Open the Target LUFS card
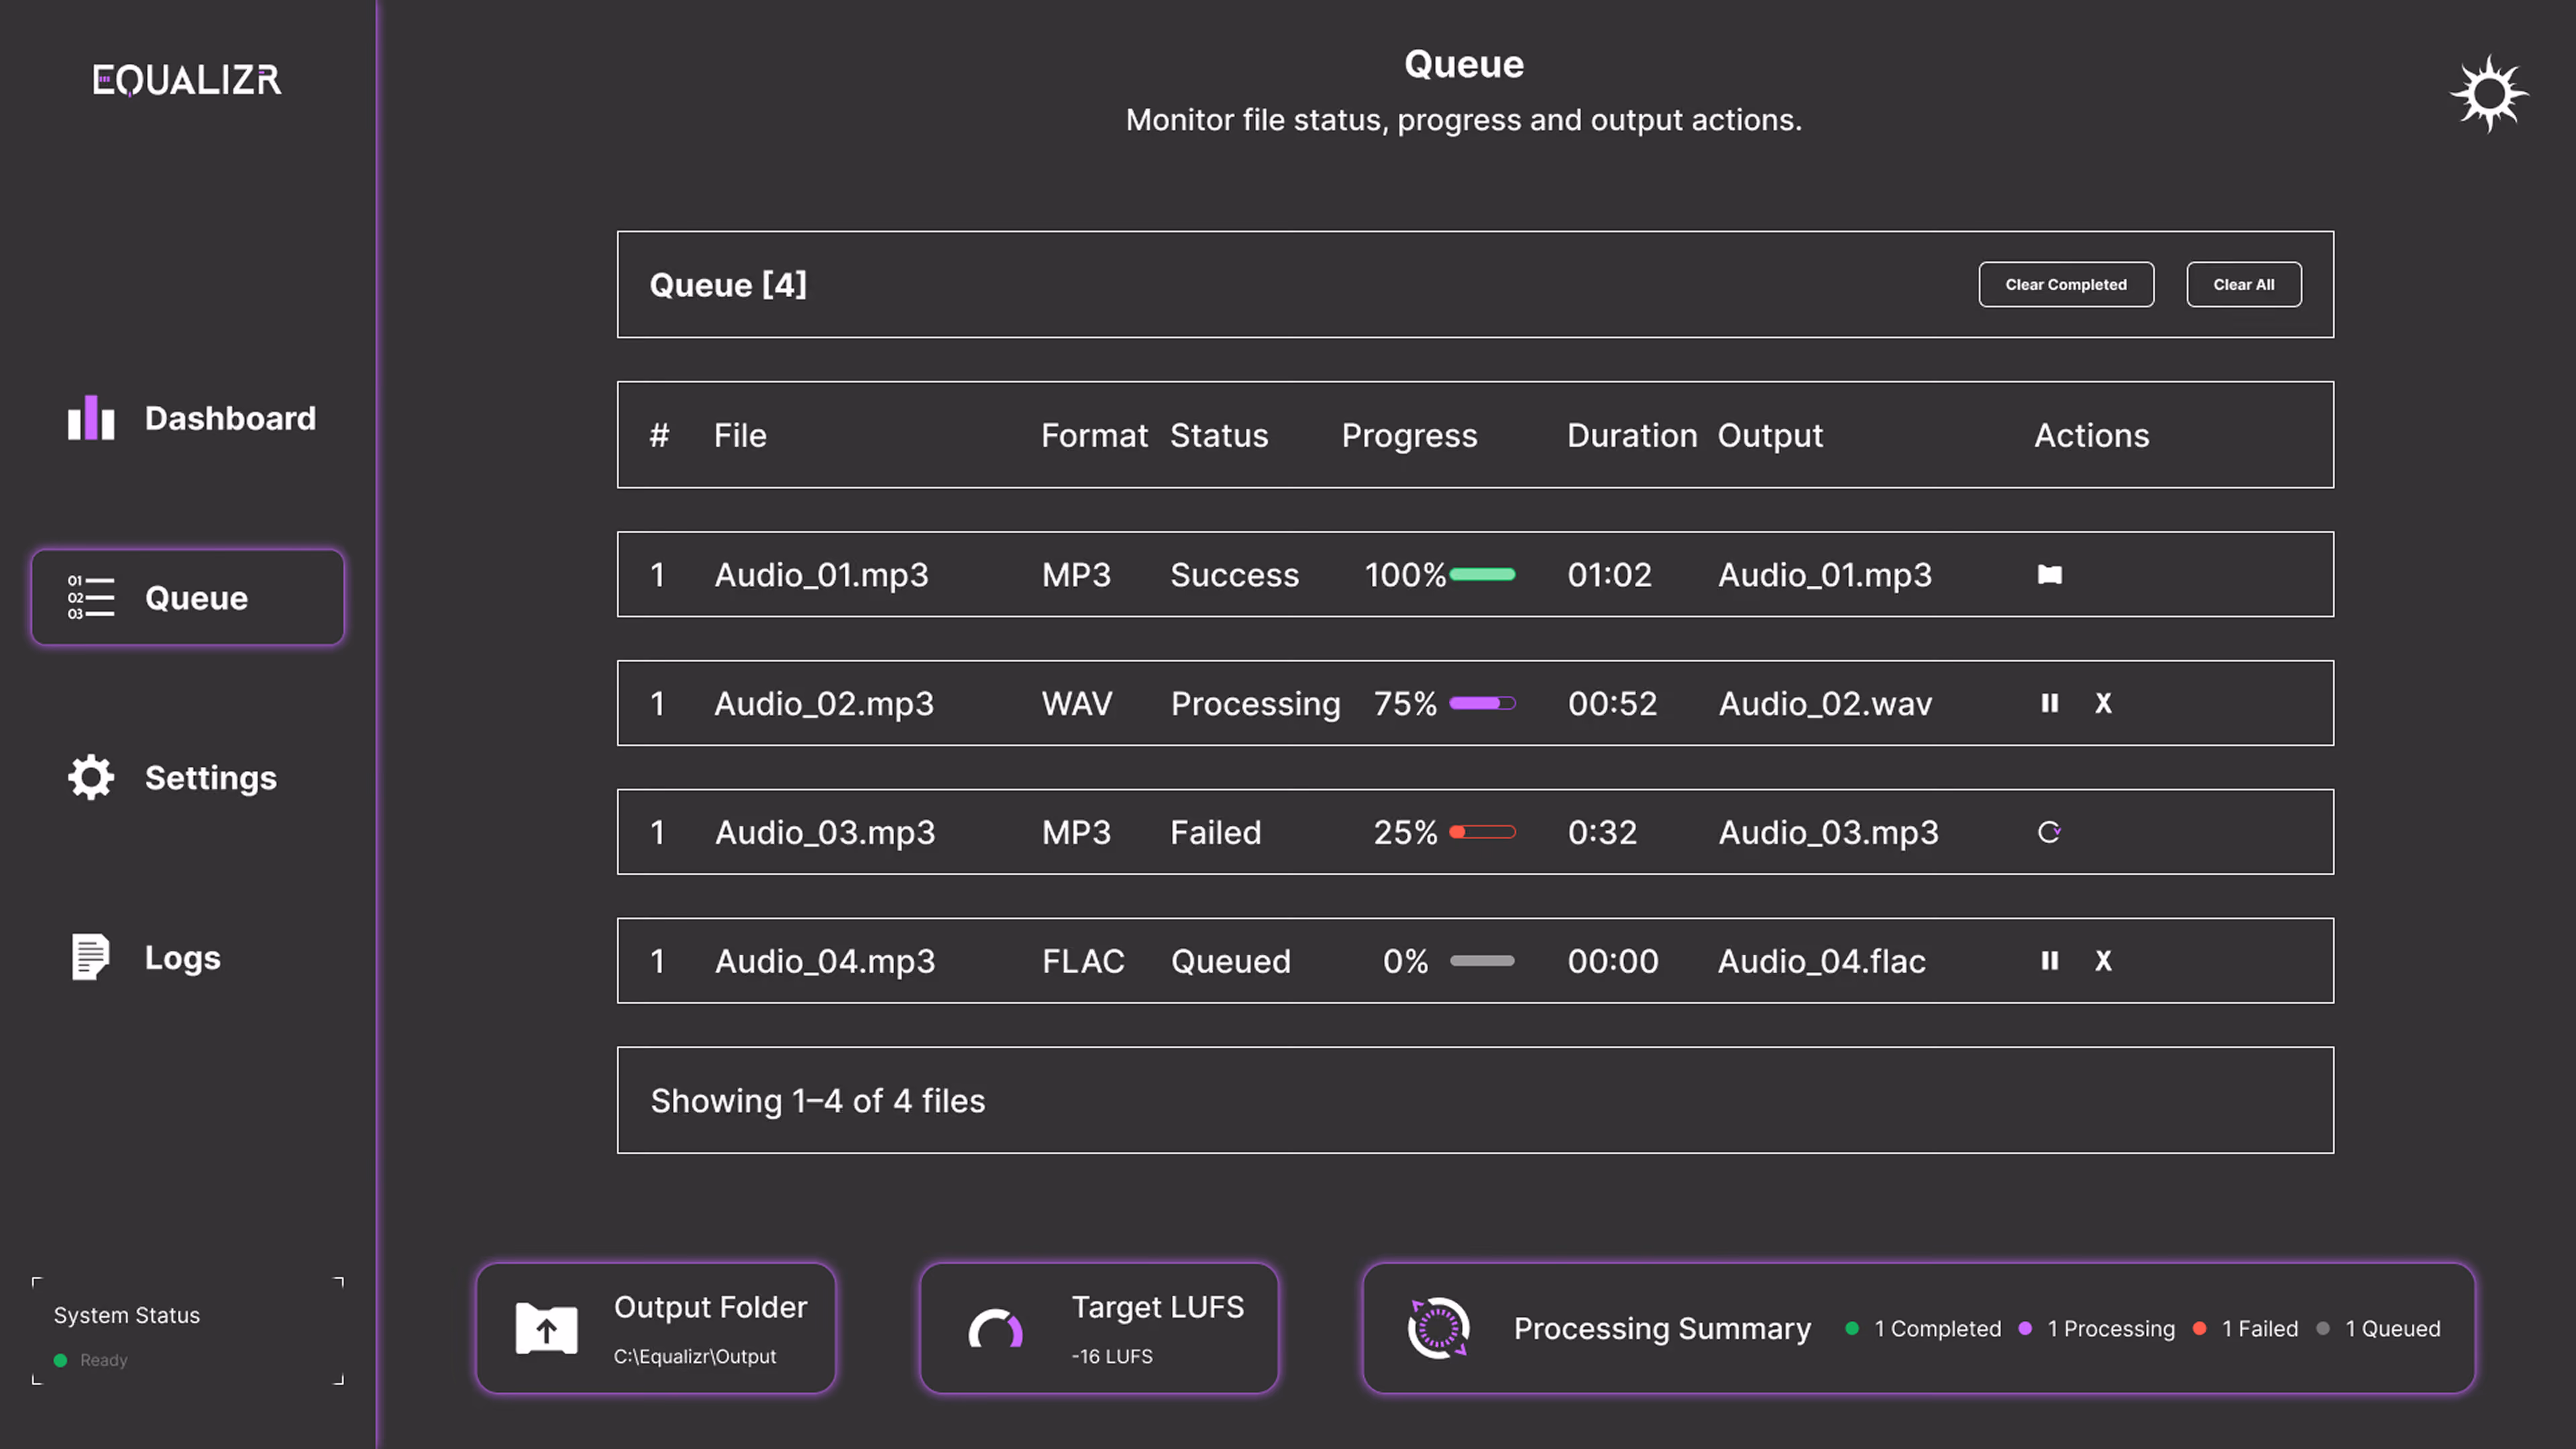Screen dimensions: 2576x1449 coord(1099,1328)
